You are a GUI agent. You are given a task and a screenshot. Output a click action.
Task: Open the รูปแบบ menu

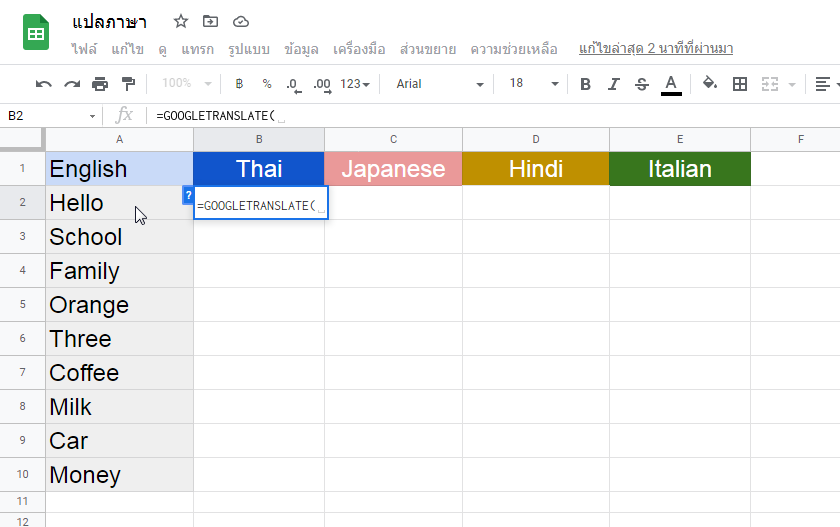pos(249,49)
